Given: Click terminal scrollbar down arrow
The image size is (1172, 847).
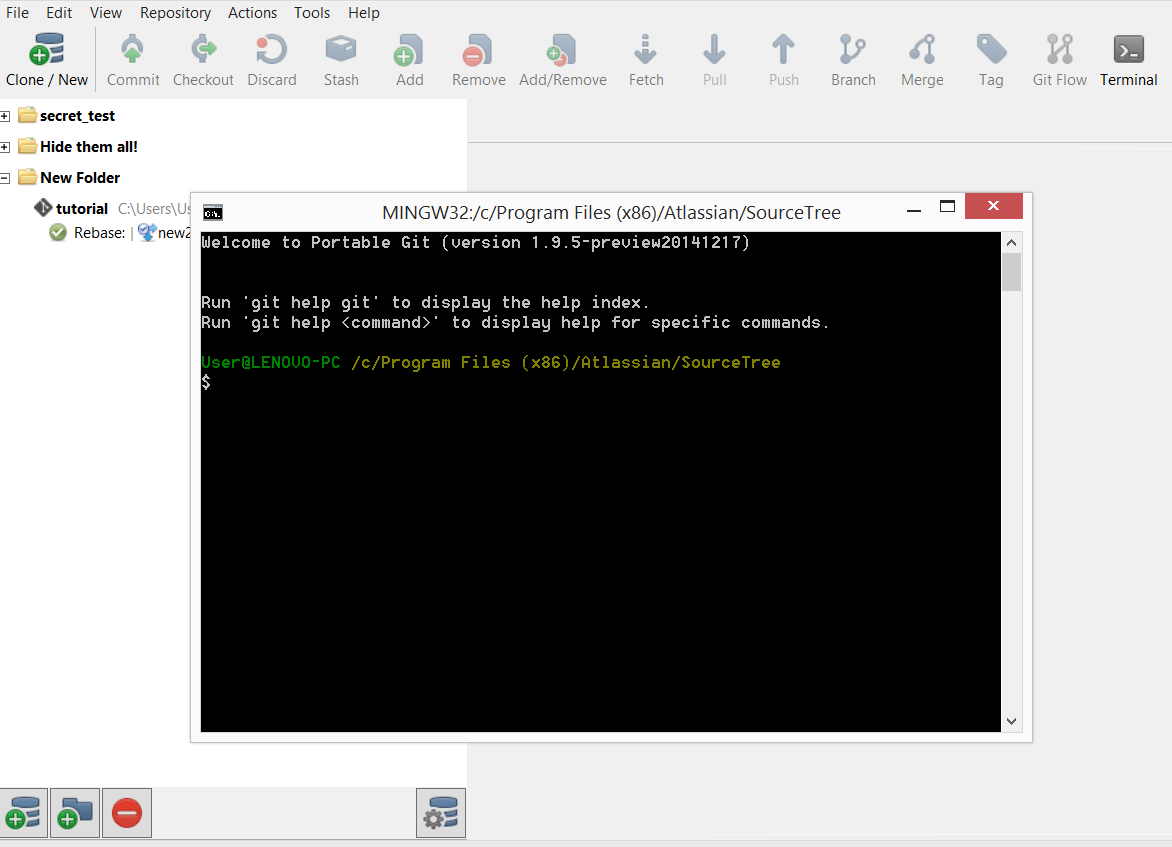Looking at the screenshot, I should (1011, 721).
